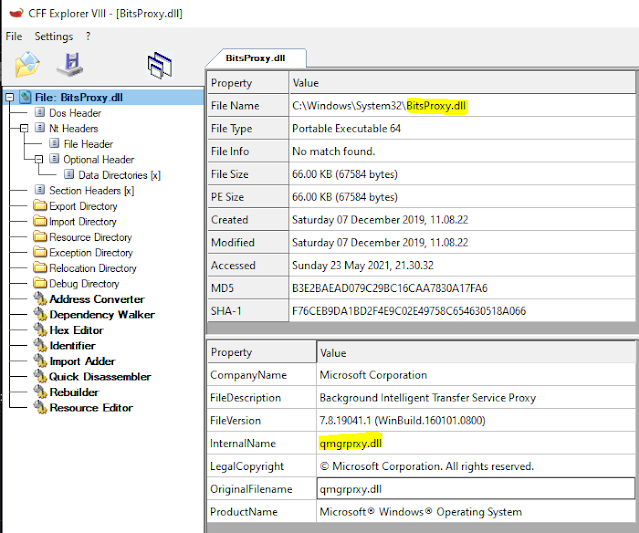Collapse the Optional Header tree node

(x=39, y=159)
